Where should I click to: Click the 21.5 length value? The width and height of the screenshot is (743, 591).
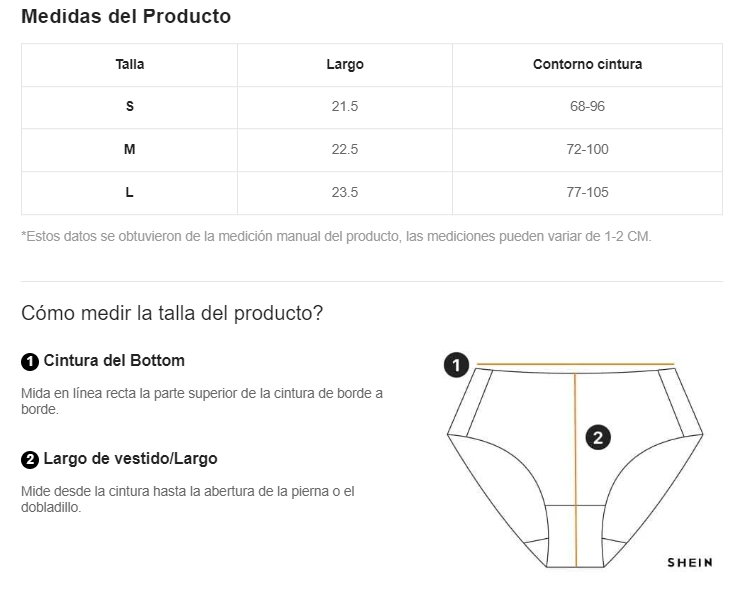[x=345, y=107]
